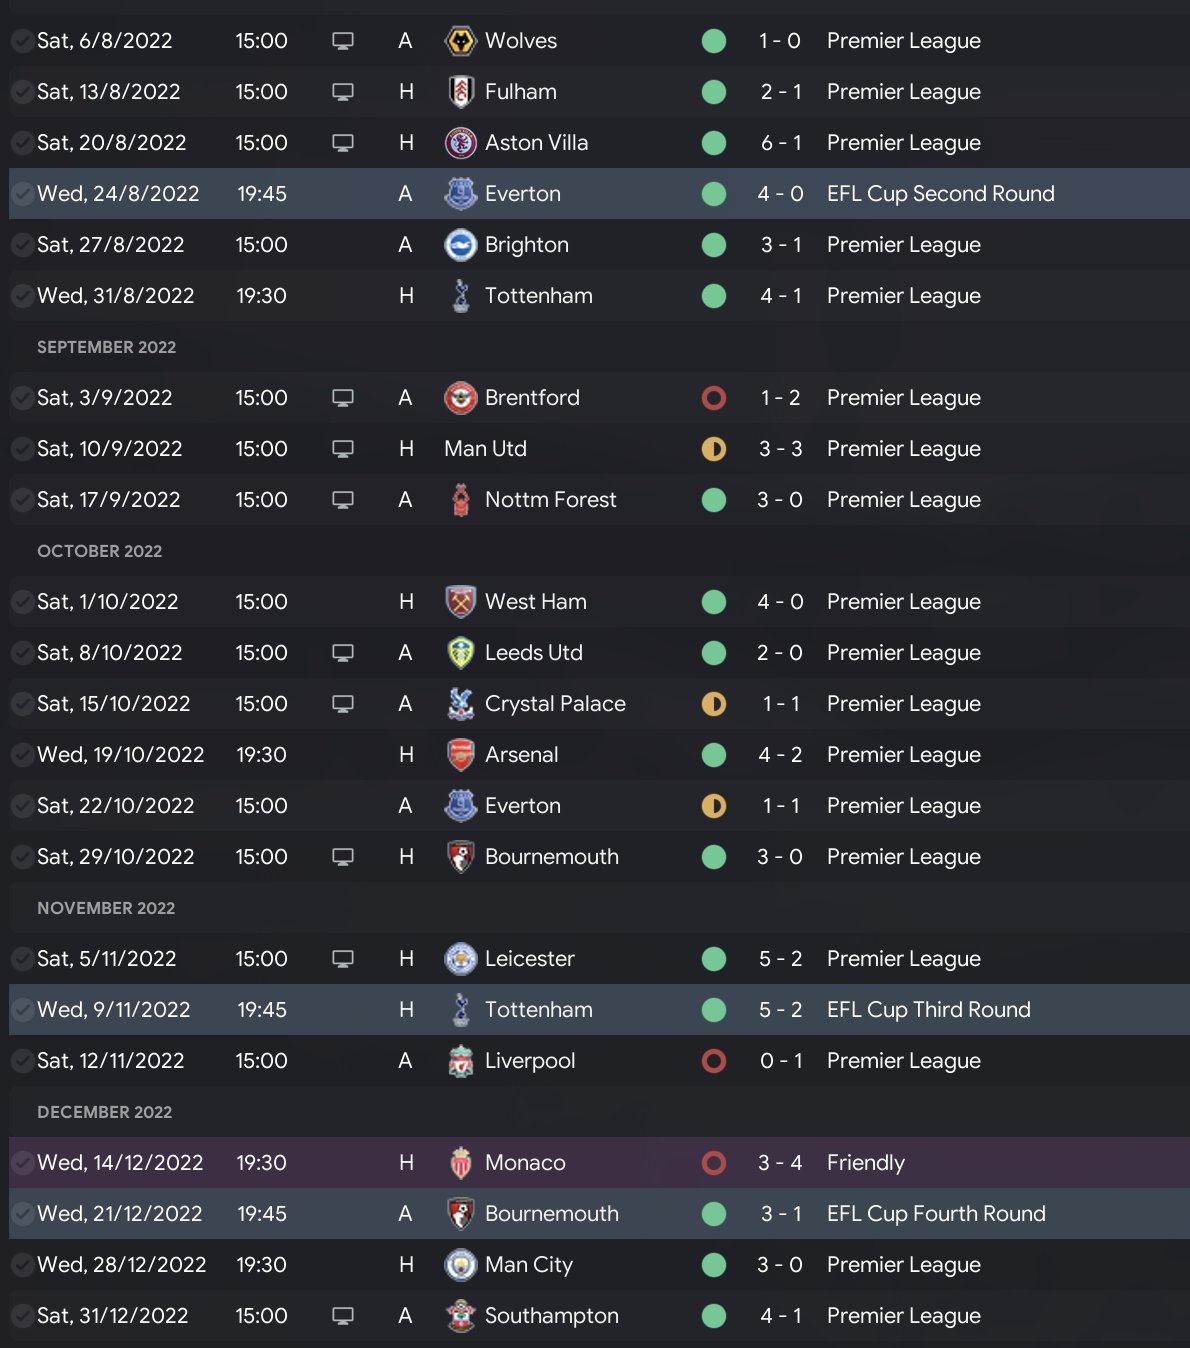Click the Aston Villa crest icon
The height and width of the screenshot is (1348, 1190).
460,143
